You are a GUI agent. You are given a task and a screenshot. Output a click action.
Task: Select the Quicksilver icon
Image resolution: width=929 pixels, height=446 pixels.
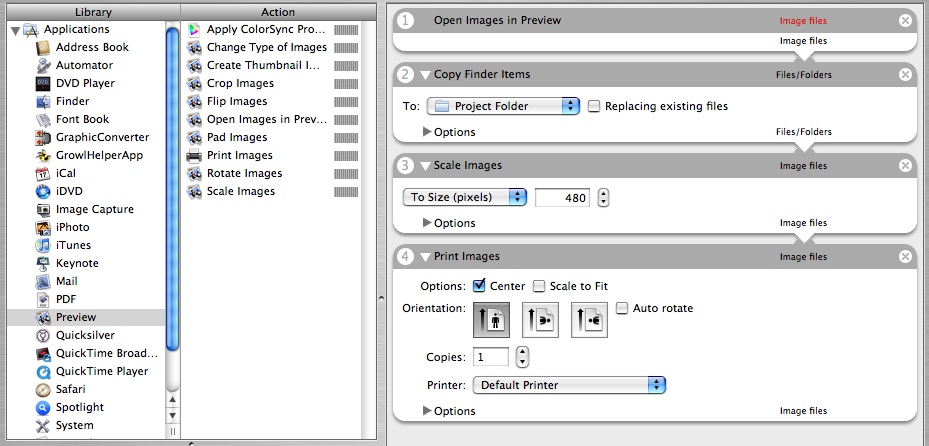[x=43, y=335]
